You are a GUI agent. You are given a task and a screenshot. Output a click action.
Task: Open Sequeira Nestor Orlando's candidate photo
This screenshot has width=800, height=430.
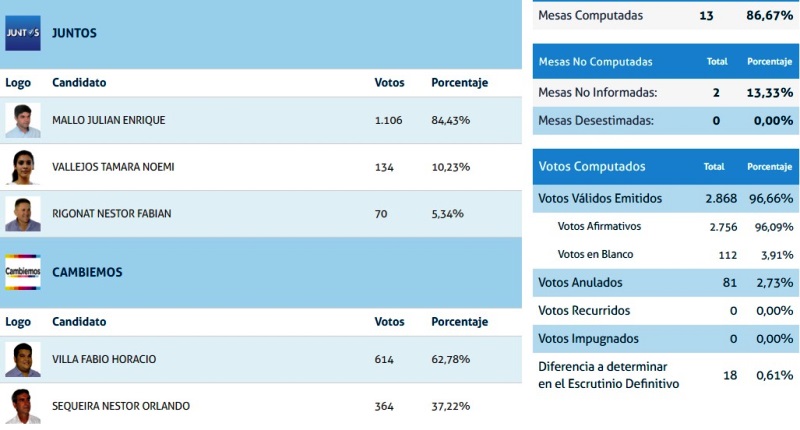(x=22, y=405)
